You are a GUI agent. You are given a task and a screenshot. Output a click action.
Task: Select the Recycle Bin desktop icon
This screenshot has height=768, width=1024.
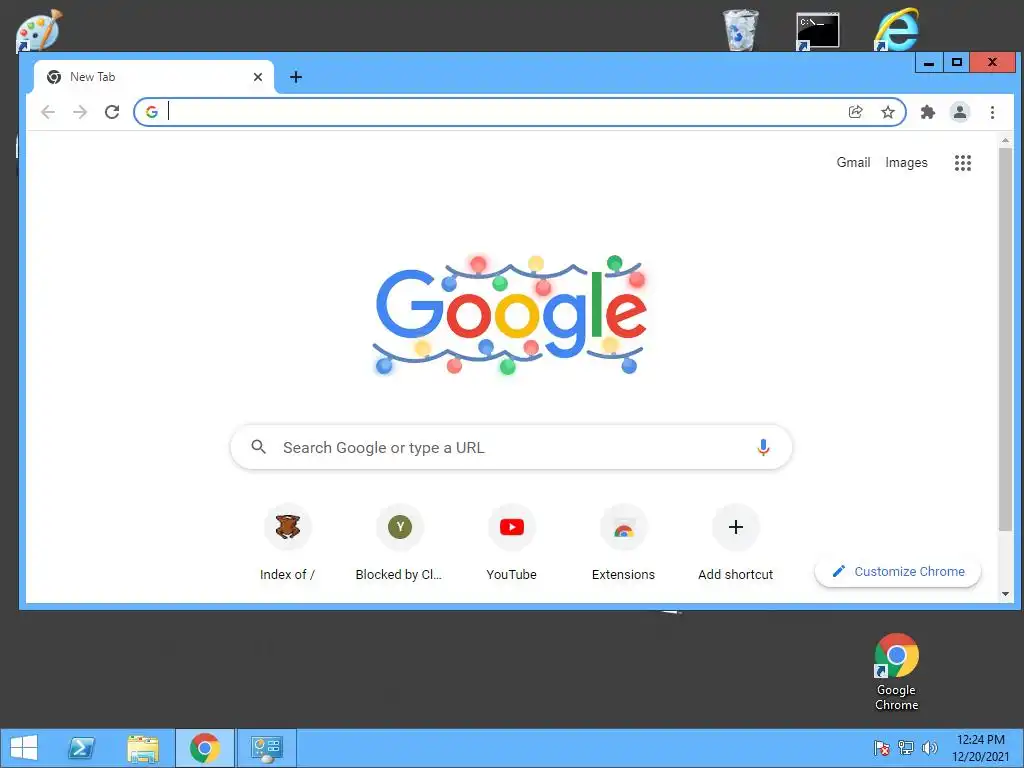pyautogui.click(x=741, y=30)
